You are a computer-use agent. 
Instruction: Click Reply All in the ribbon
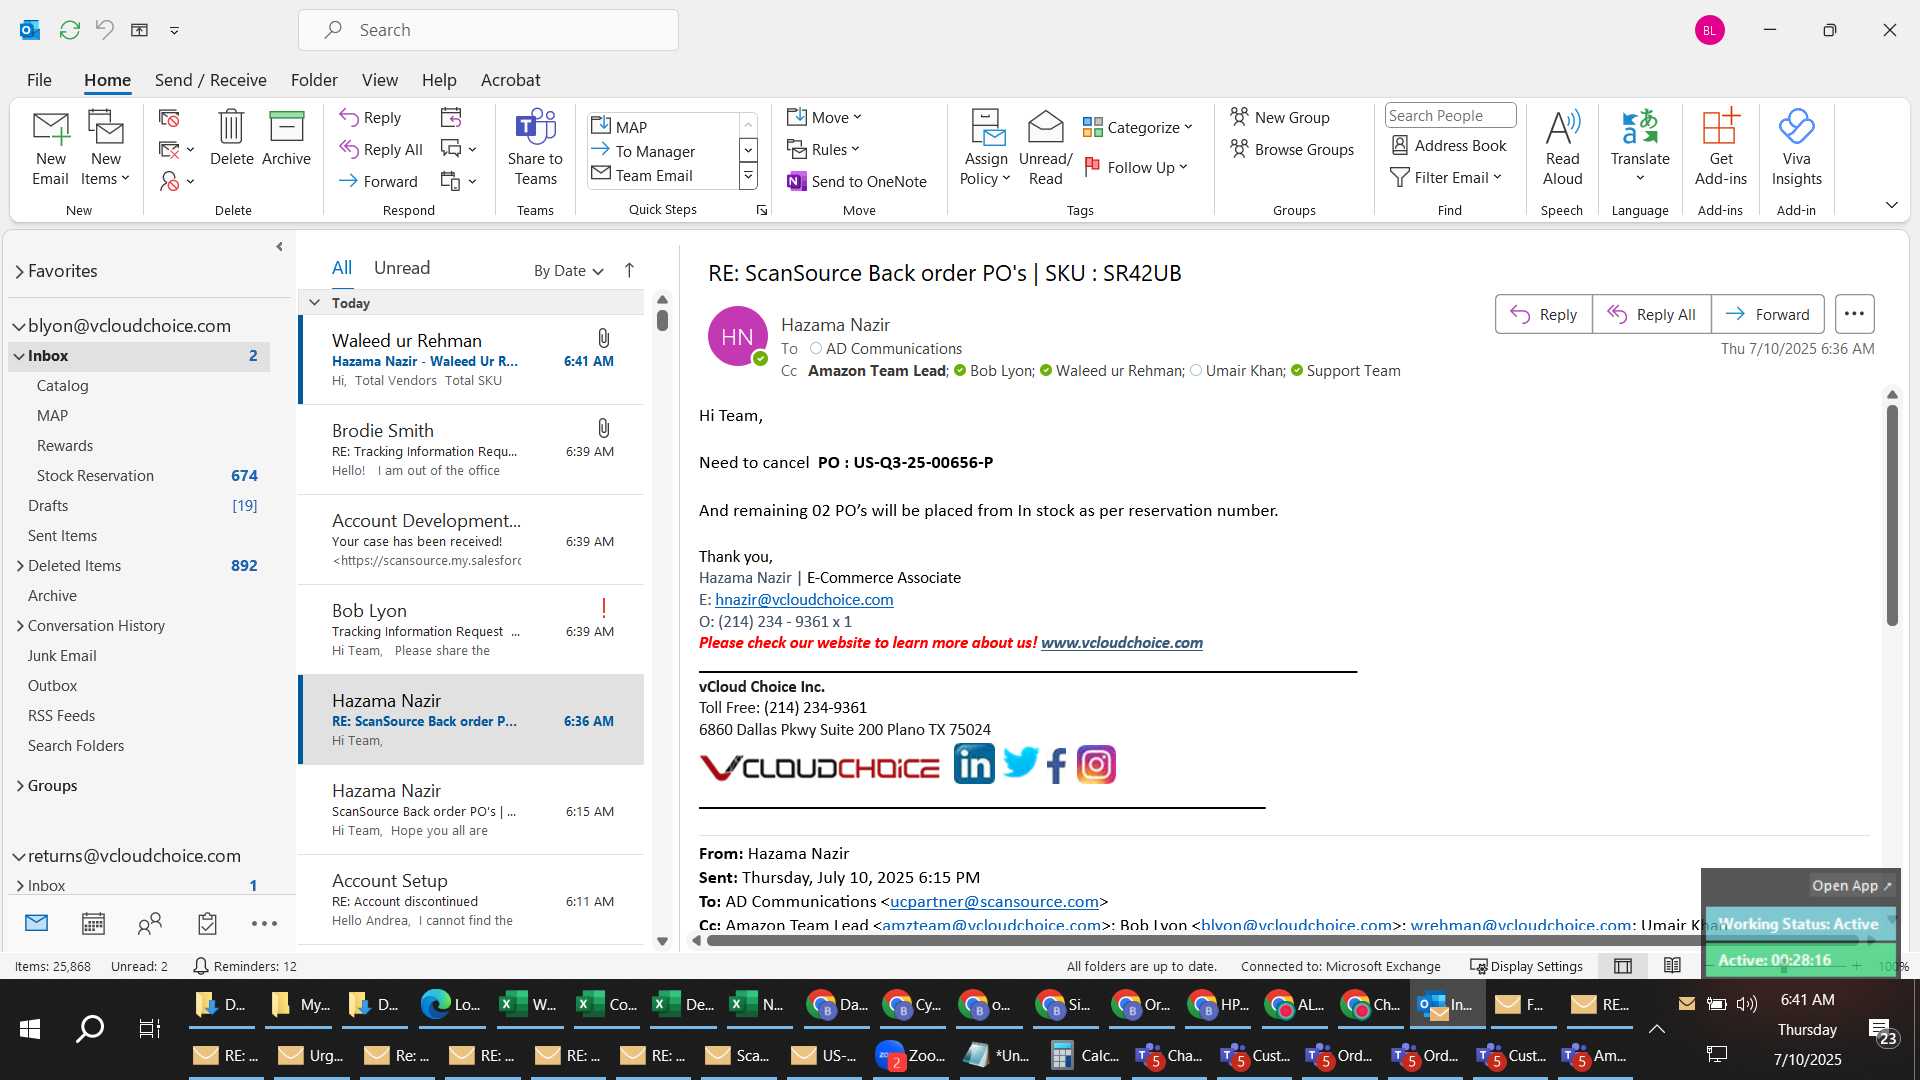tap(381, 149)
